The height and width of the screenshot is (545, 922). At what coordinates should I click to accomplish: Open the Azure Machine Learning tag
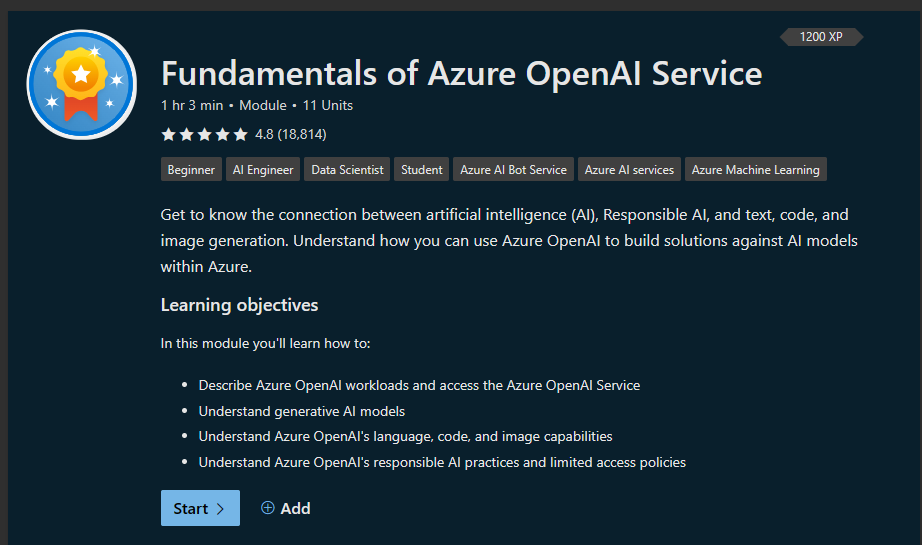click(x=756, y=169)
